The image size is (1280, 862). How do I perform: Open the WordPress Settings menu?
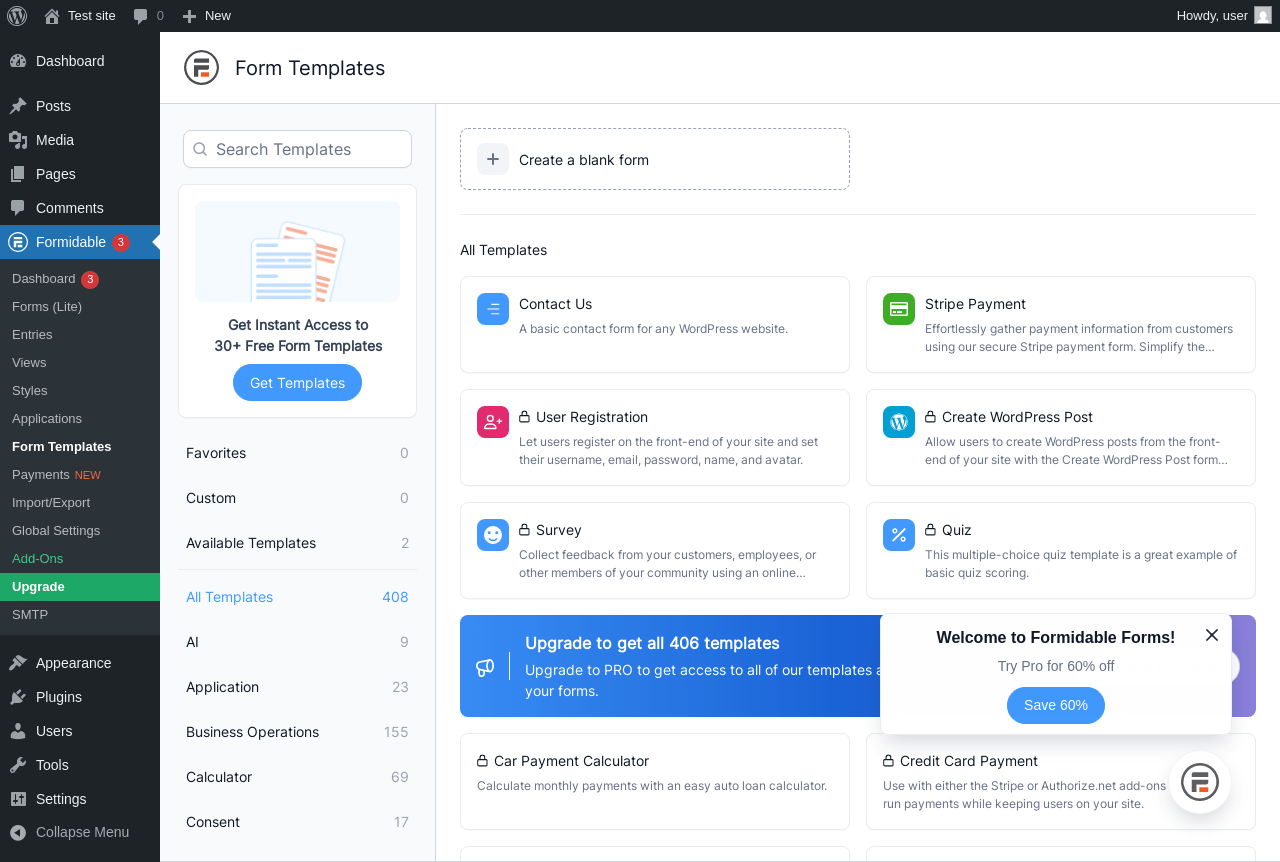tap(80, 799)
